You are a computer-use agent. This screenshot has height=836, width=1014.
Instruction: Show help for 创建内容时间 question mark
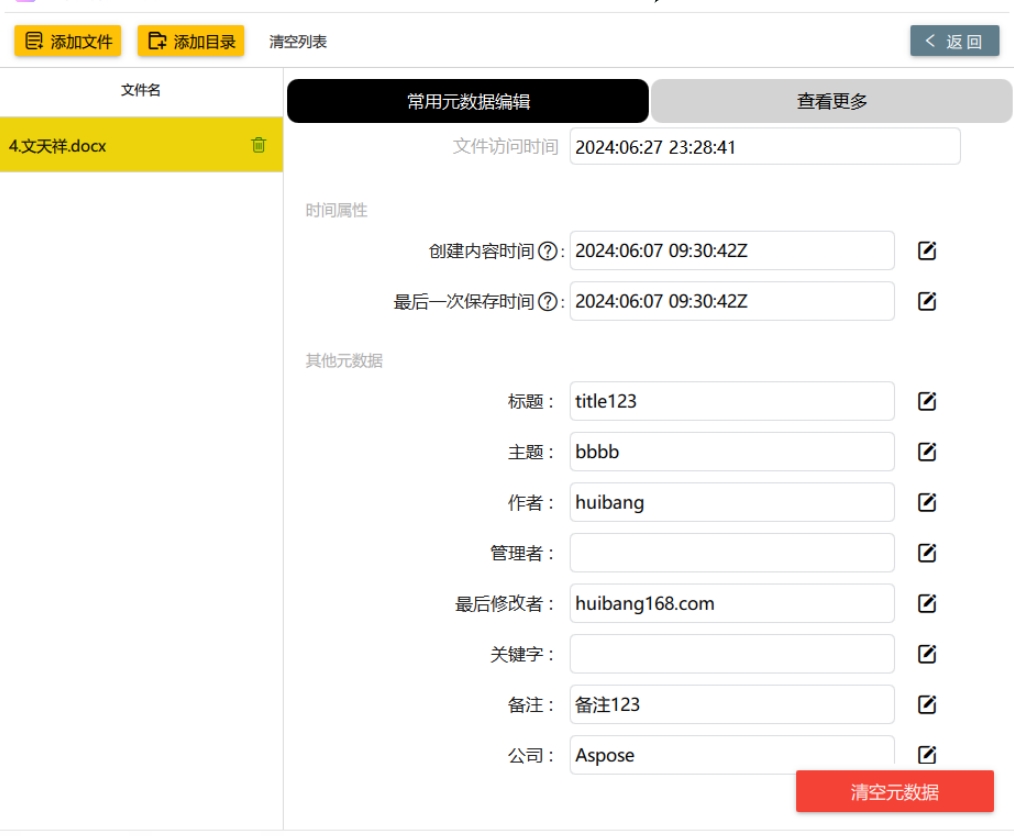click(x=548, y=251)
